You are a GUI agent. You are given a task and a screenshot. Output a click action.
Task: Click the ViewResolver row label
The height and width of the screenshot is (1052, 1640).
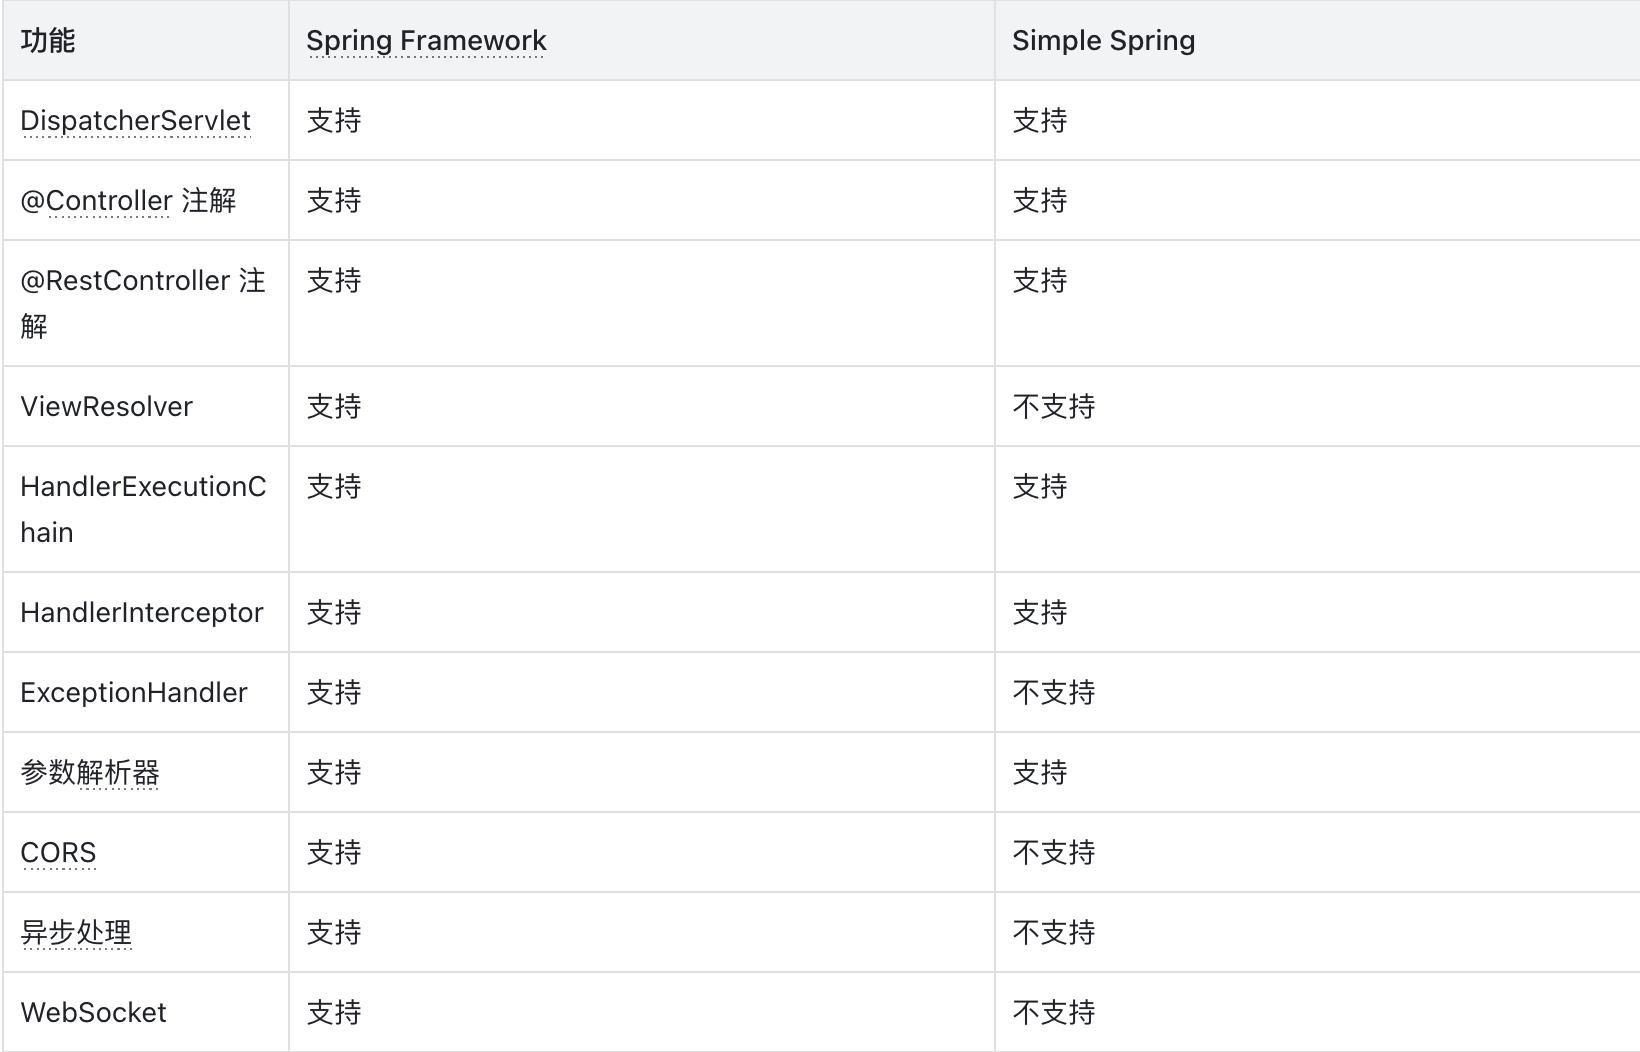(x=106, y=407)
